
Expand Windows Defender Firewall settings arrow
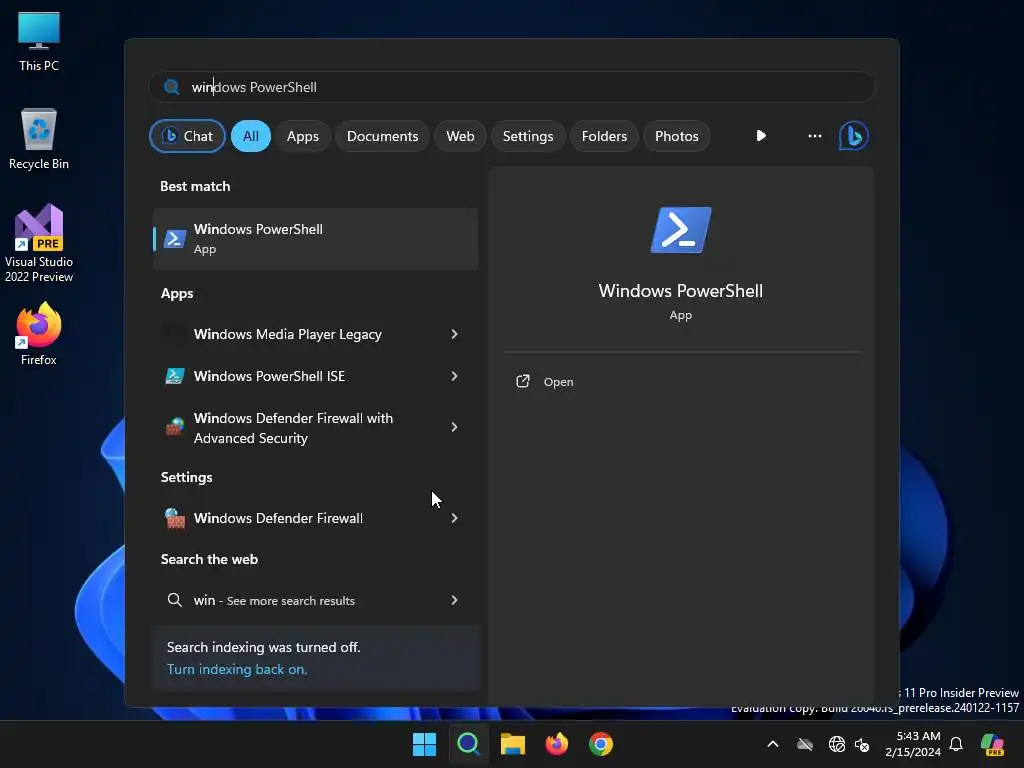pyautogui.click(x=455, y=518)
